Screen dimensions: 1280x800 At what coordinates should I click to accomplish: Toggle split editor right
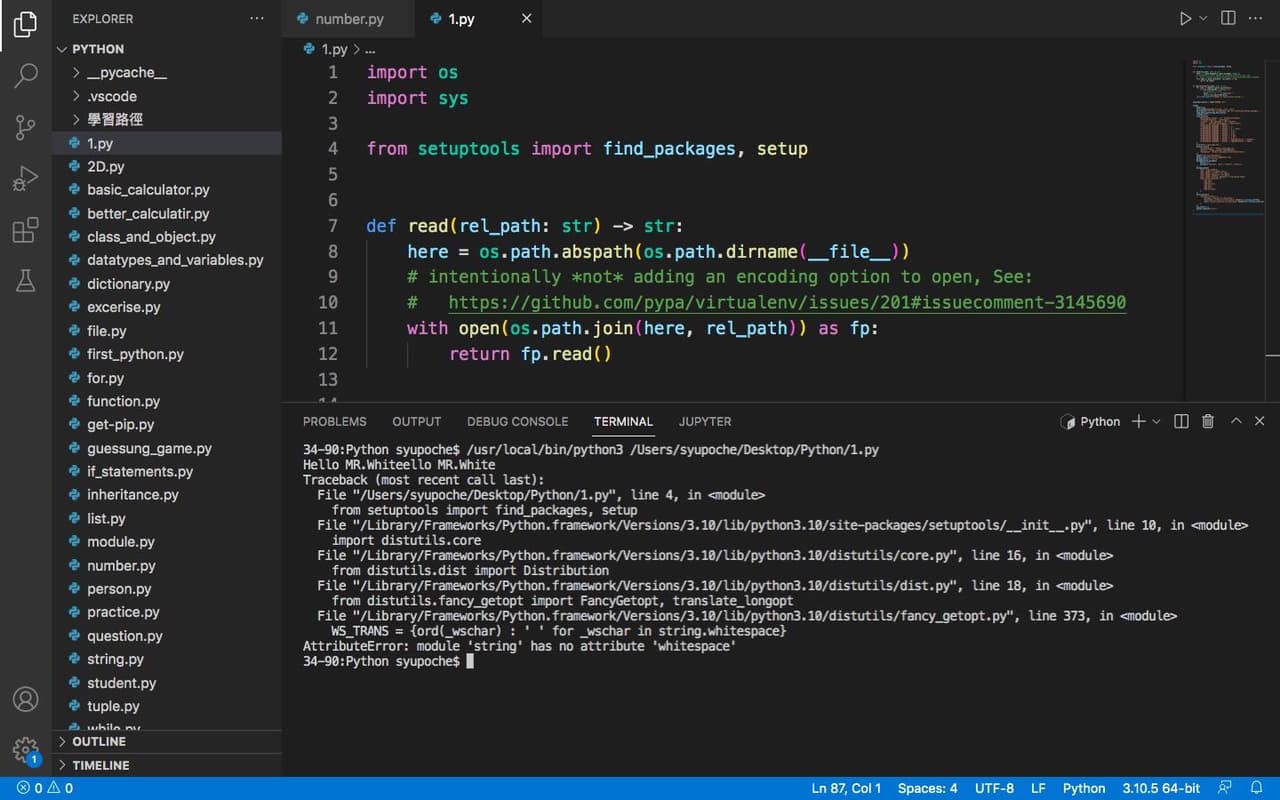pyautogui.click(x=1228, y=19)
